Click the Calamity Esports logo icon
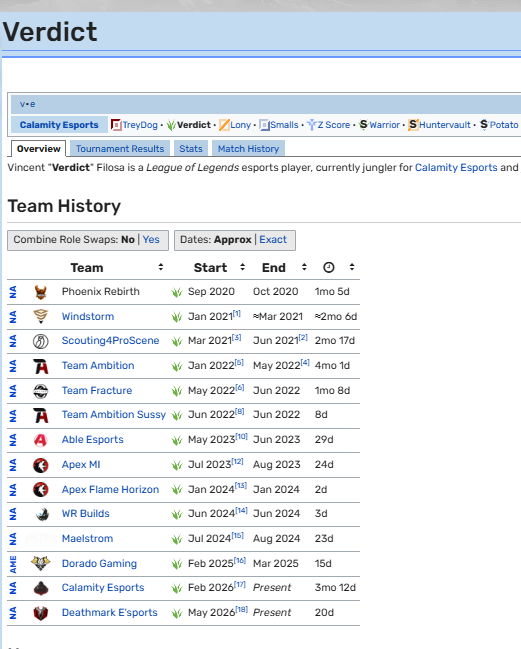The height and width of the screenshot is (649, 521). (x=41, y=588)
